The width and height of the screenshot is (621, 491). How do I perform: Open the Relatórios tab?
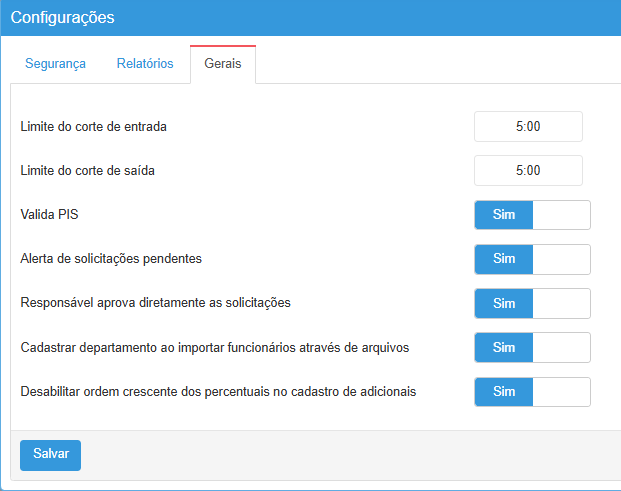pos(145,64)
